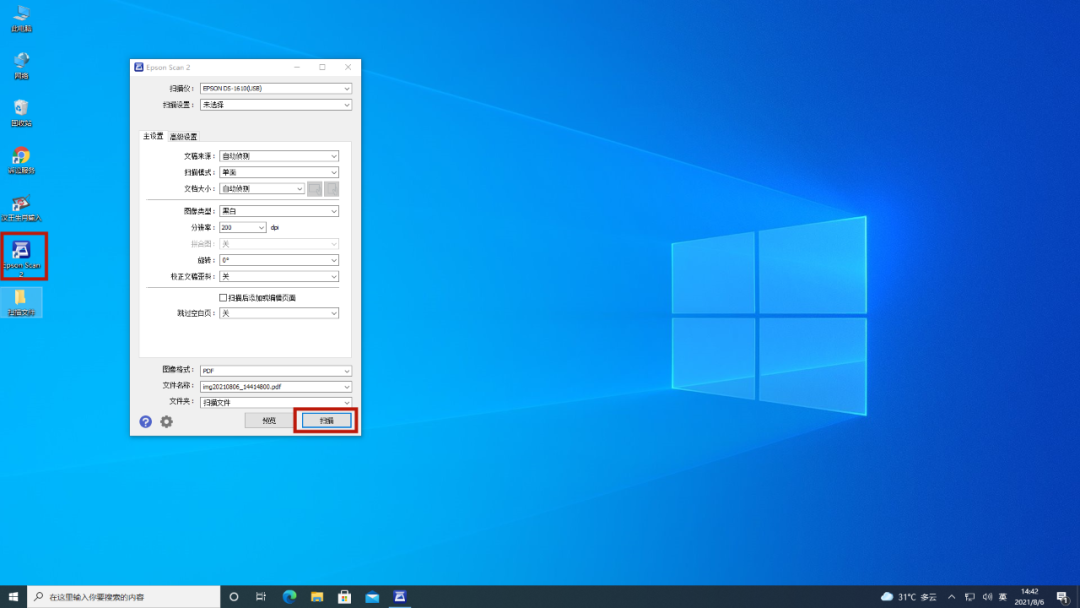This screenshot has height=608, width=1080.
Task: Focus the taskbar search box
Action: 124,596
